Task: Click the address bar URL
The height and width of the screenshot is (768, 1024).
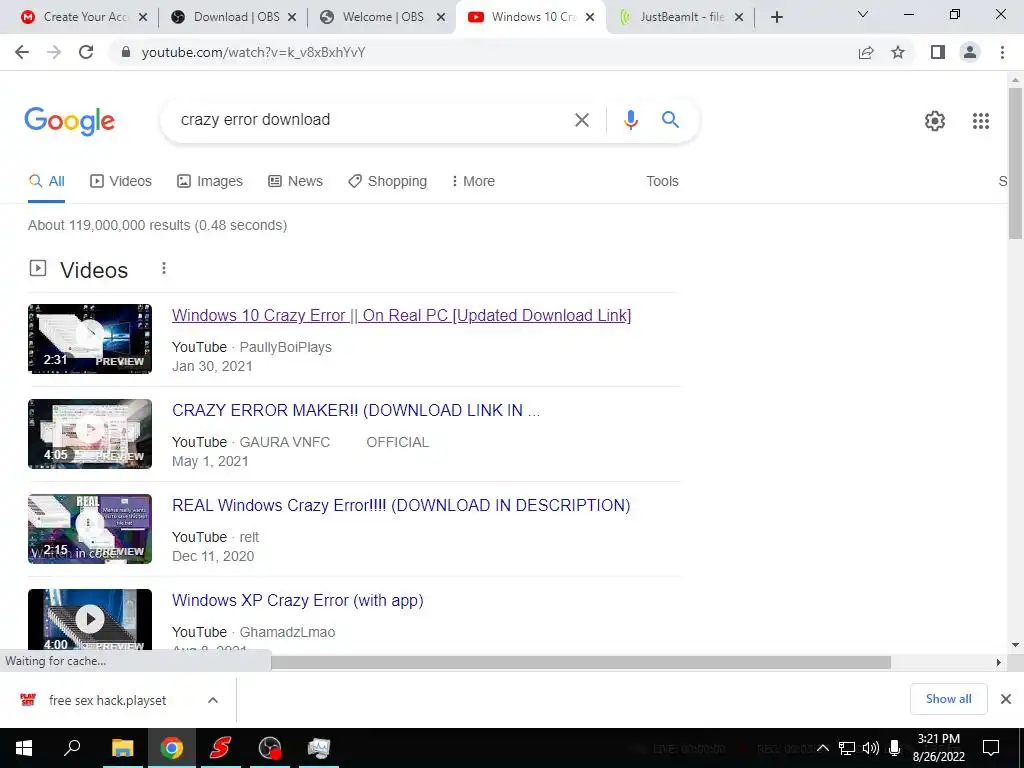Action: (x=253, y=52)
